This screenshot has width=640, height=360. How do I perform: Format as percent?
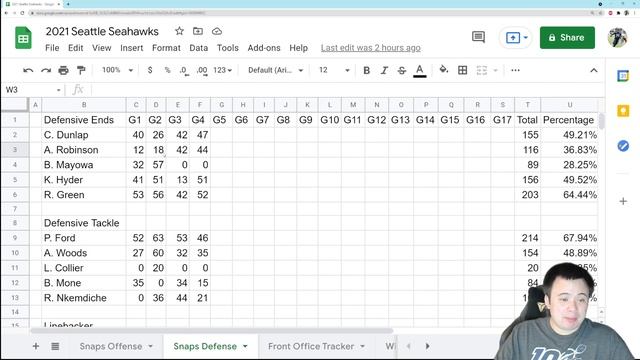(167, 70)
